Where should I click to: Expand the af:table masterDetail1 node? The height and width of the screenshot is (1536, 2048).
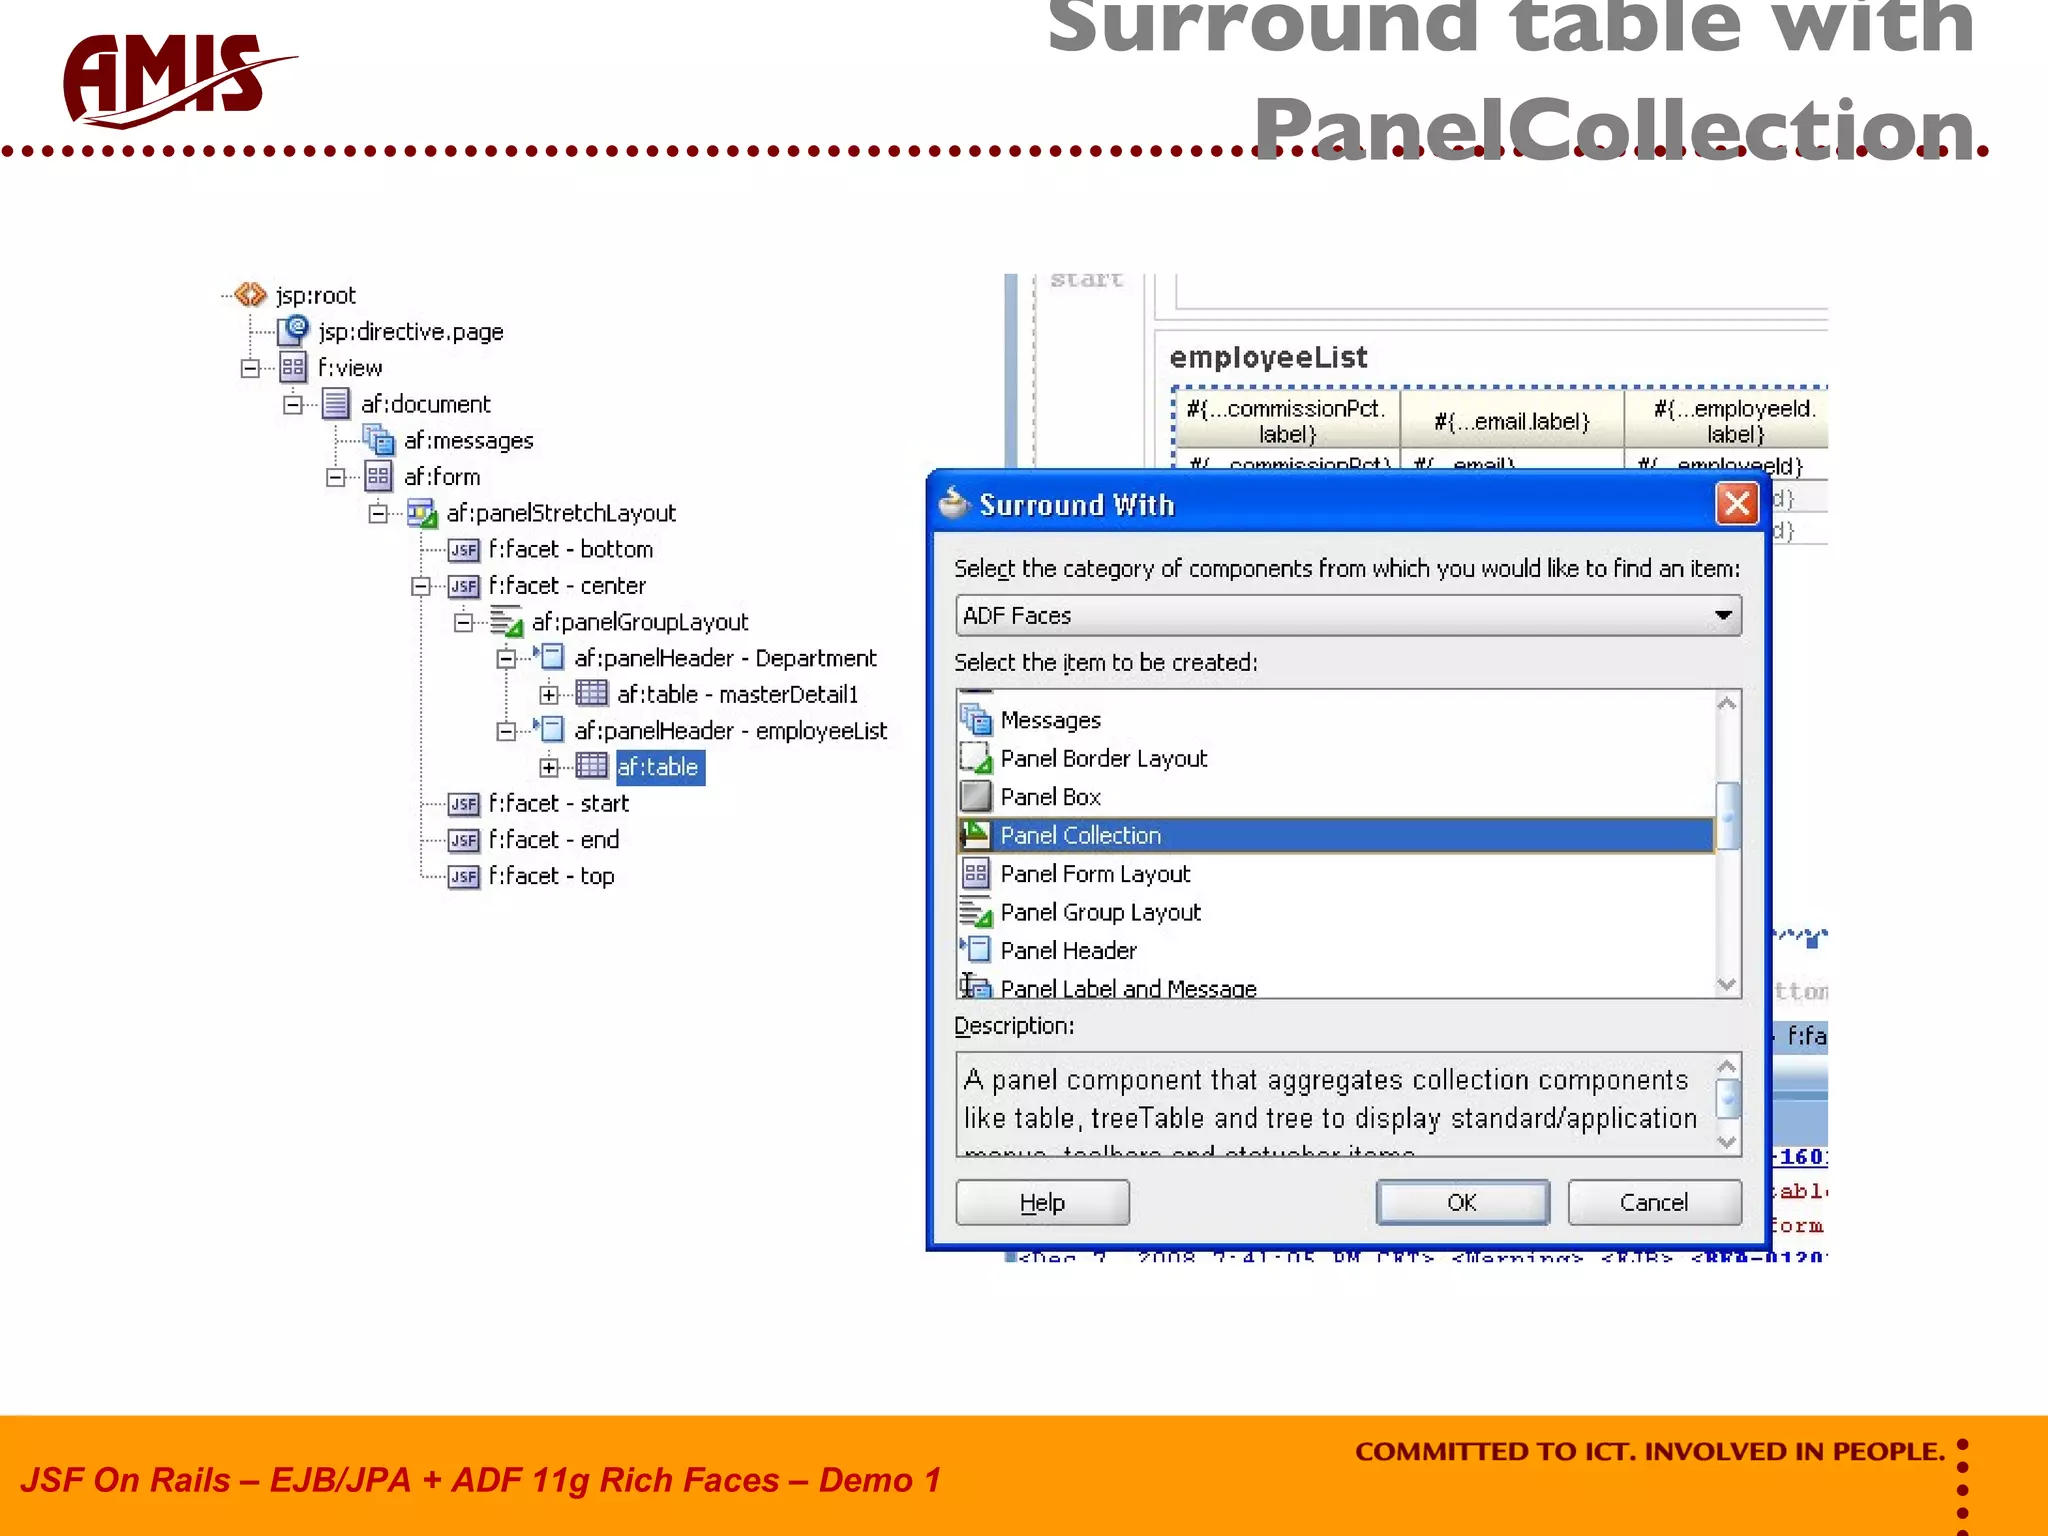click(549, 694)
